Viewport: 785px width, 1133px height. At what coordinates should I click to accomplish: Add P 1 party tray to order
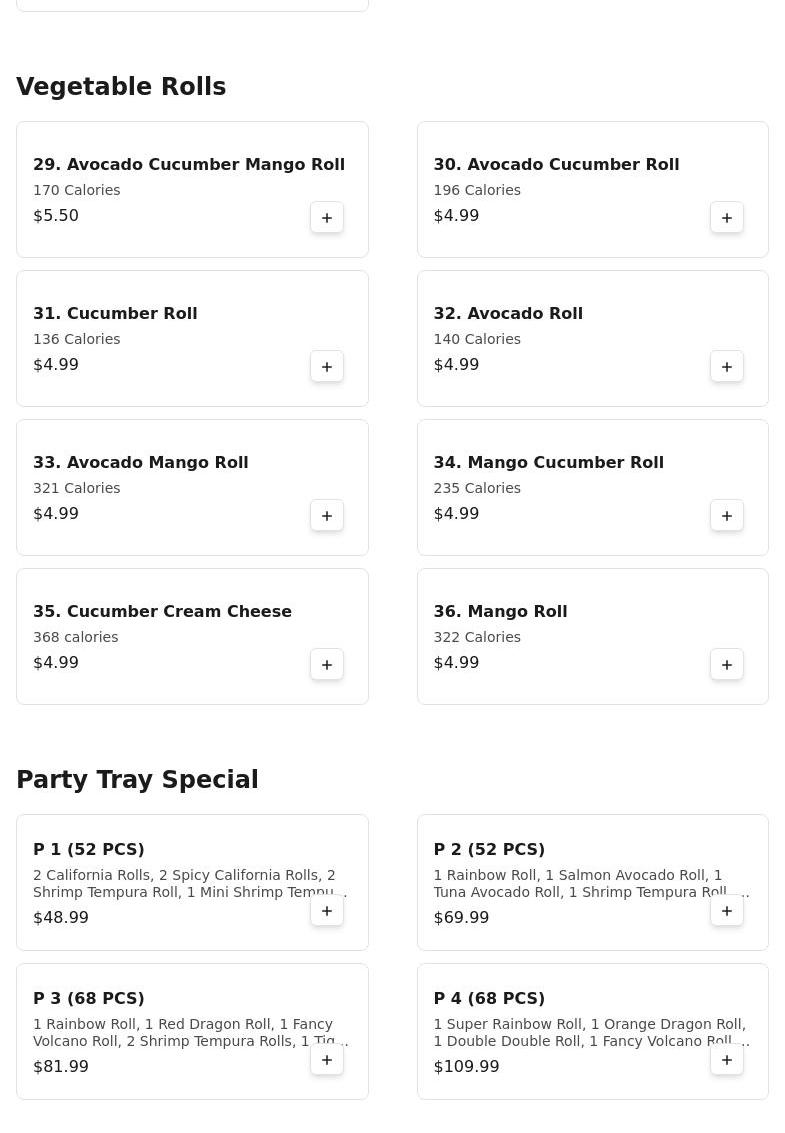327,911
